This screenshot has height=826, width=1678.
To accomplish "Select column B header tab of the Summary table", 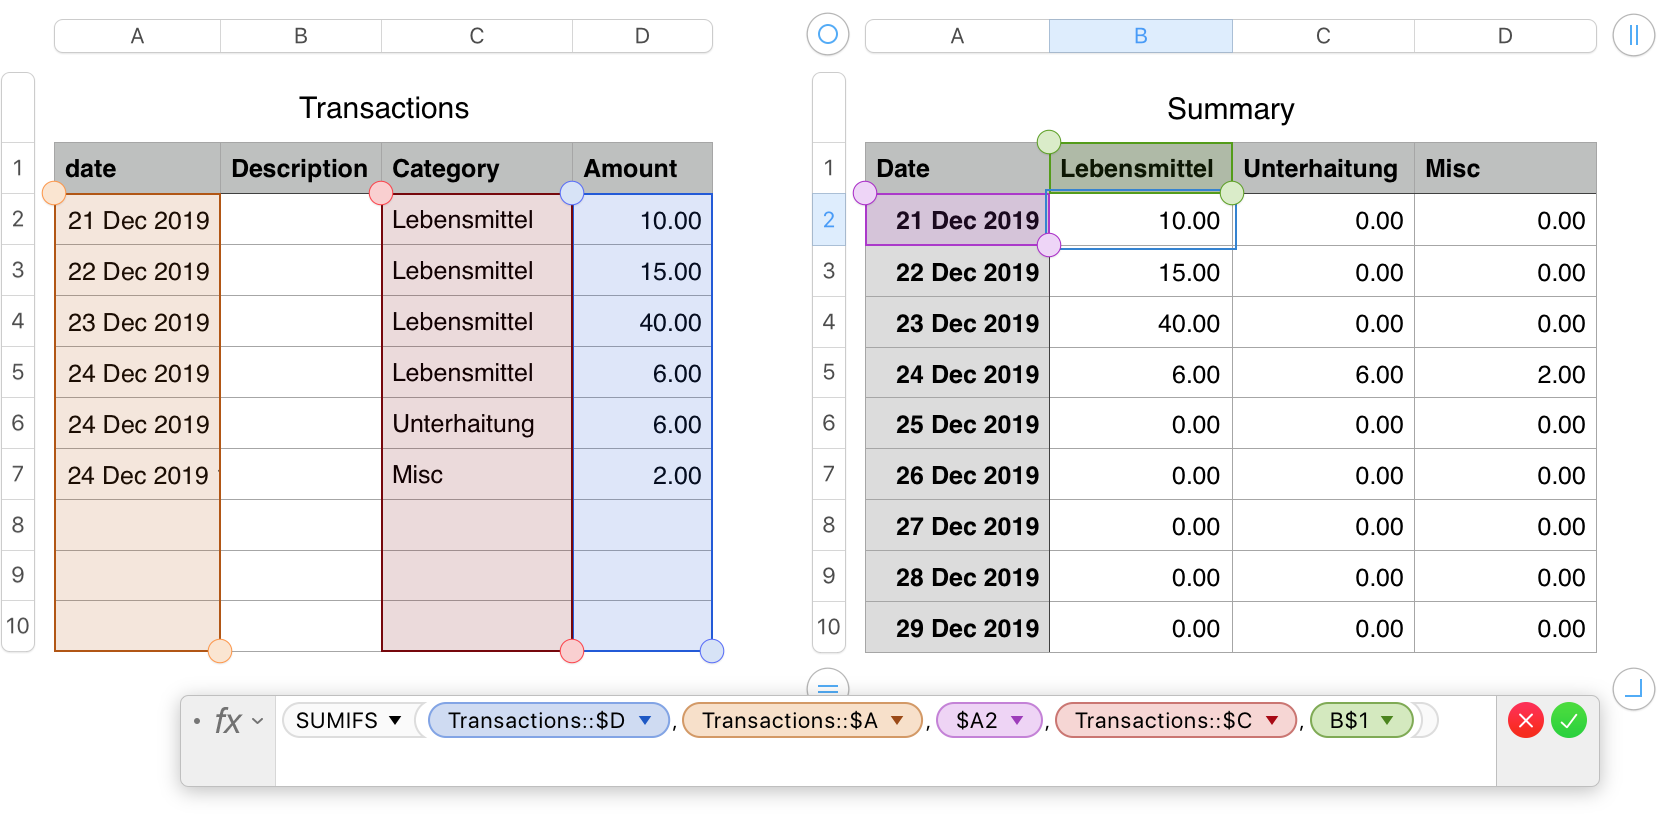I will (x=1140, y=36).
